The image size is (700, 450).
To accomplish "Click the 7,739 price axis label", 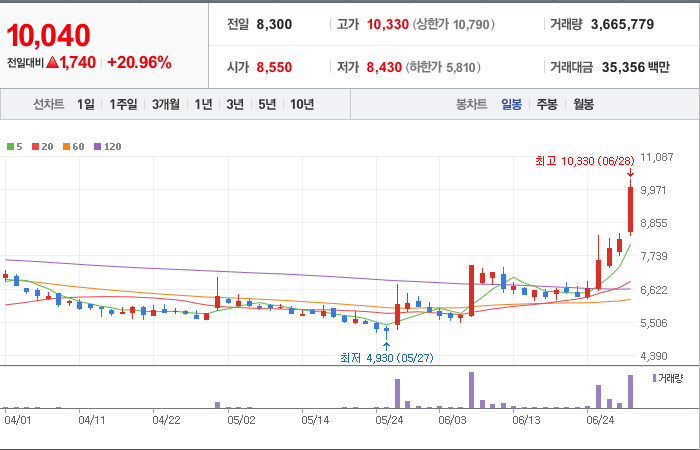I will click(654, 256).
